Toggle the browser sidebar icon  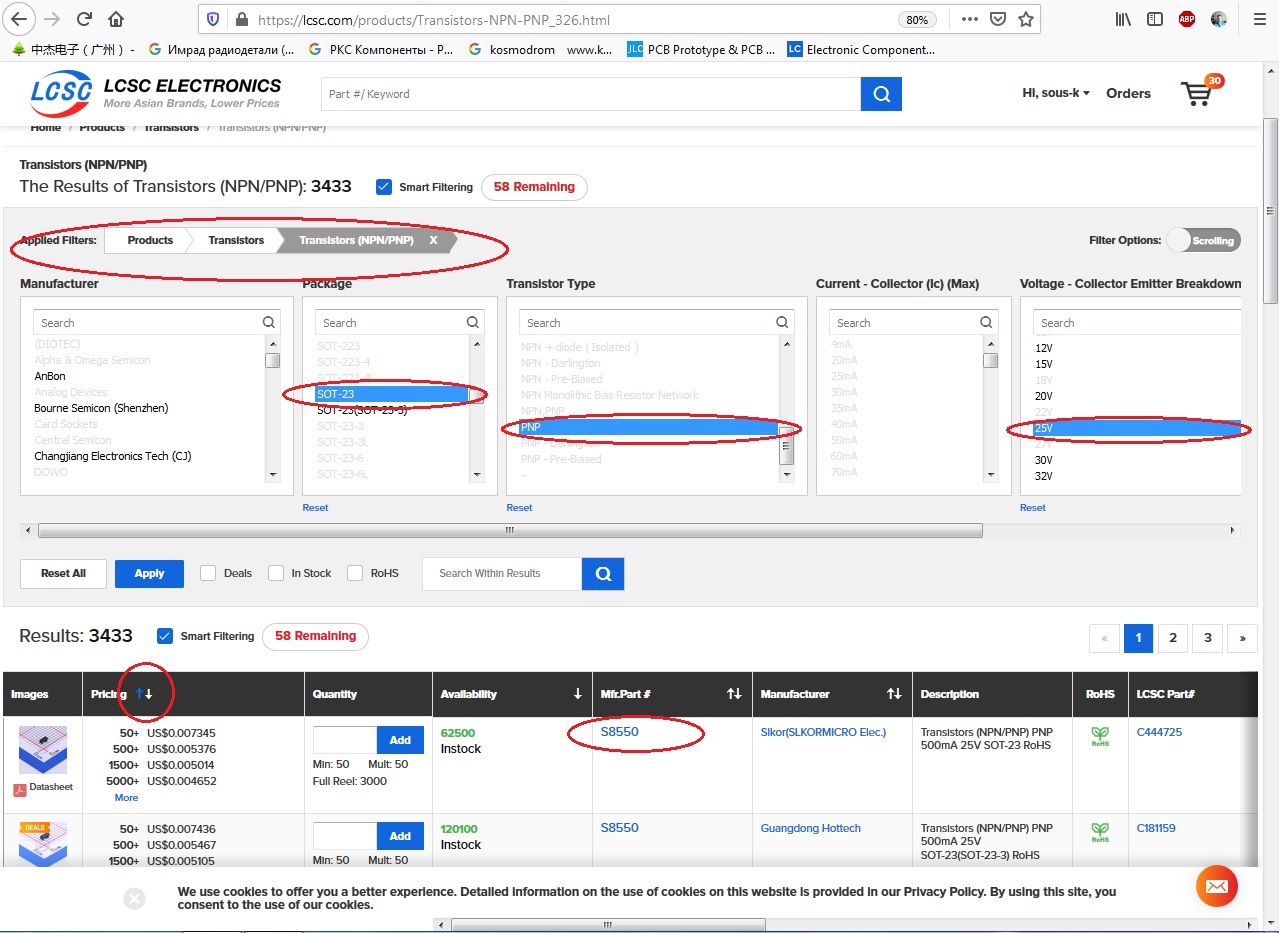(x=1155, y=19)
